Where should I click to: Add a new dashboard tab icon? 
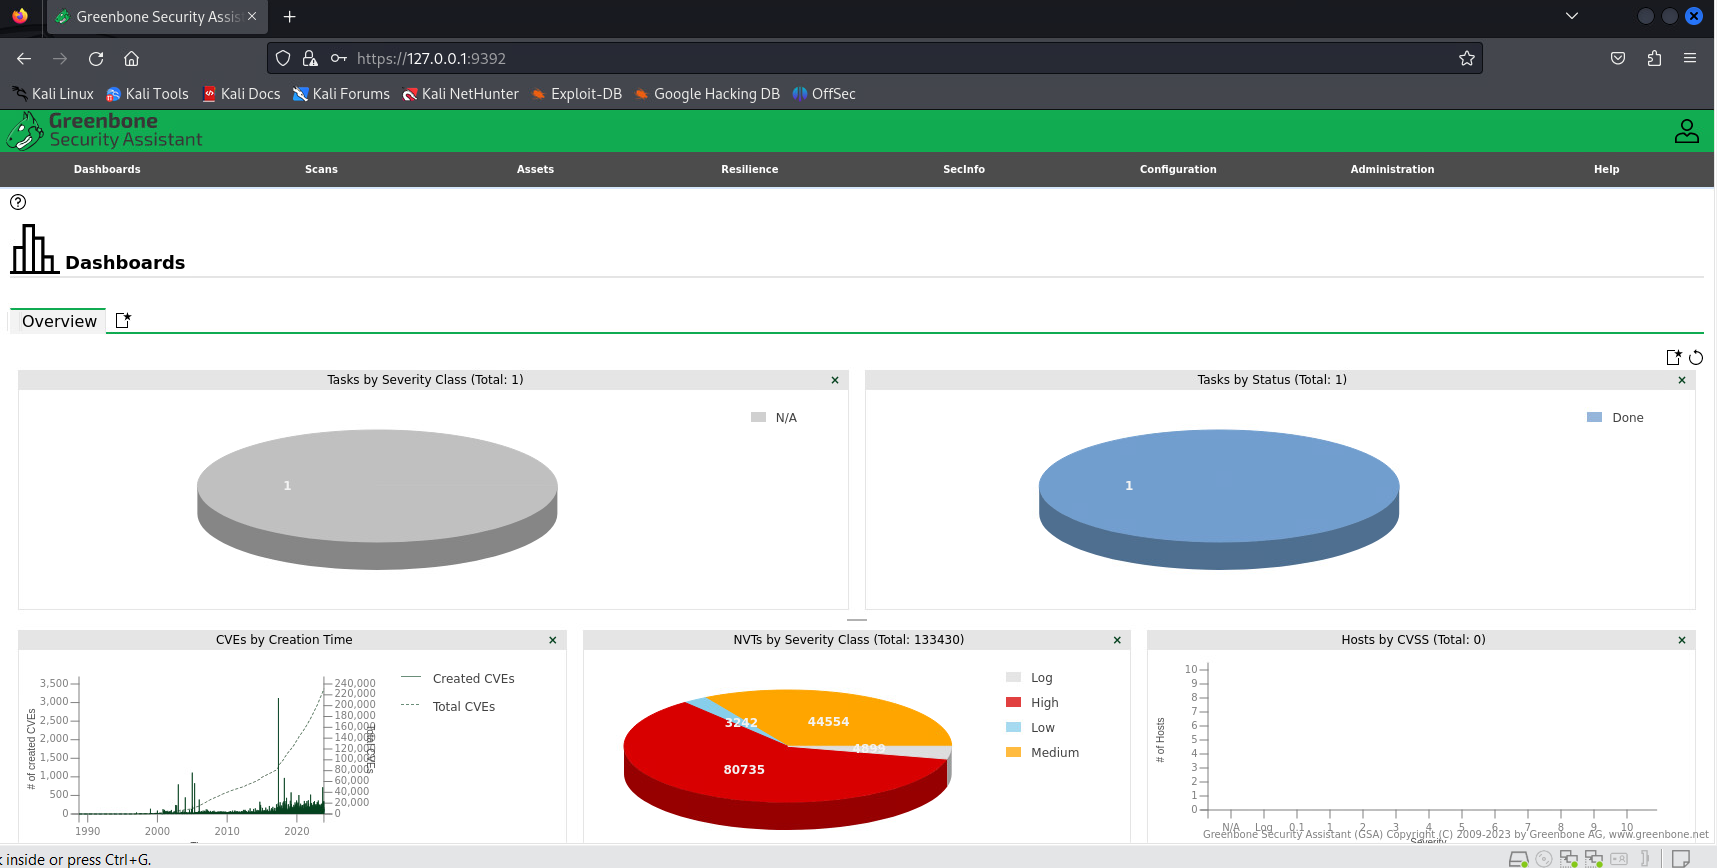(x=123, y=320)
